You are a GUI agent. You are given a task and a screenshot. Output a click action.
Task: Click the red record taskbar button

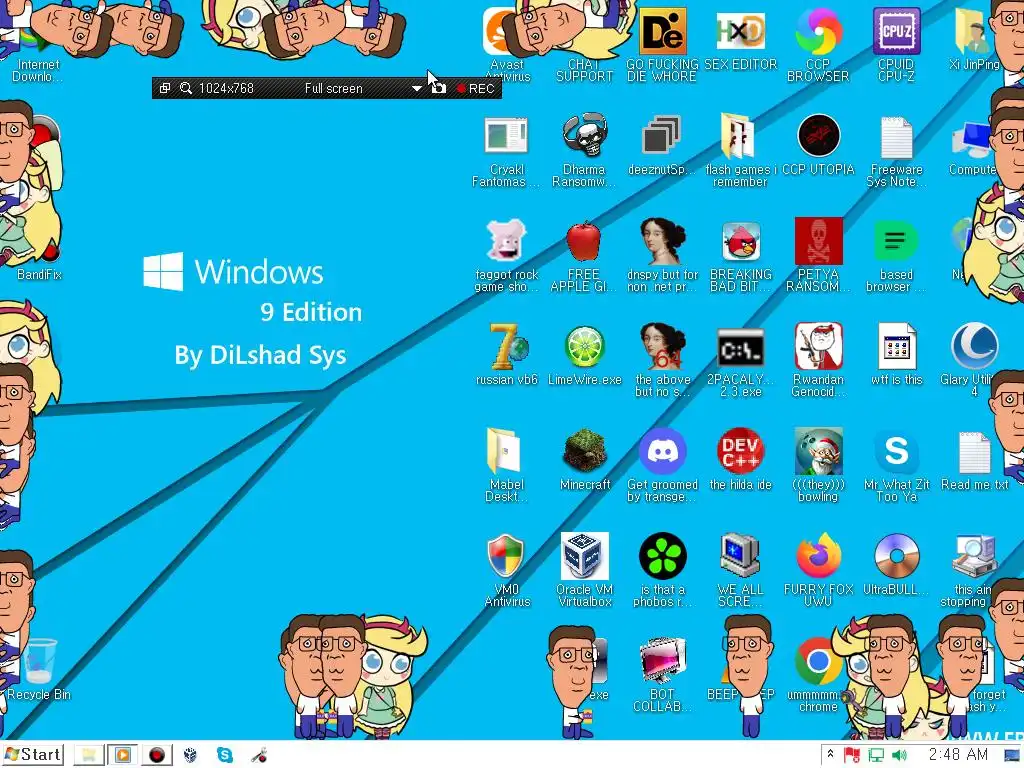[157, 756]
